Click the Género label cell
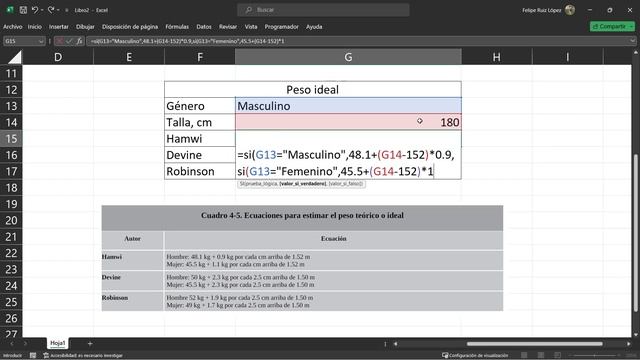The height and width of the screenshot is (360, 640). point(200,106)
